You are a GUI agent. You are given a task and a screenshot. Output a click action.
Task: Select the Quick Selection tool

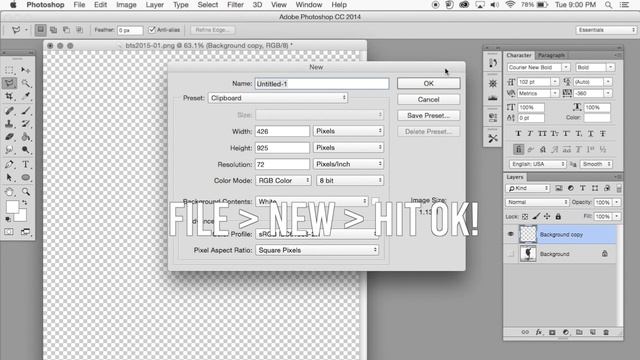point(25,83)
